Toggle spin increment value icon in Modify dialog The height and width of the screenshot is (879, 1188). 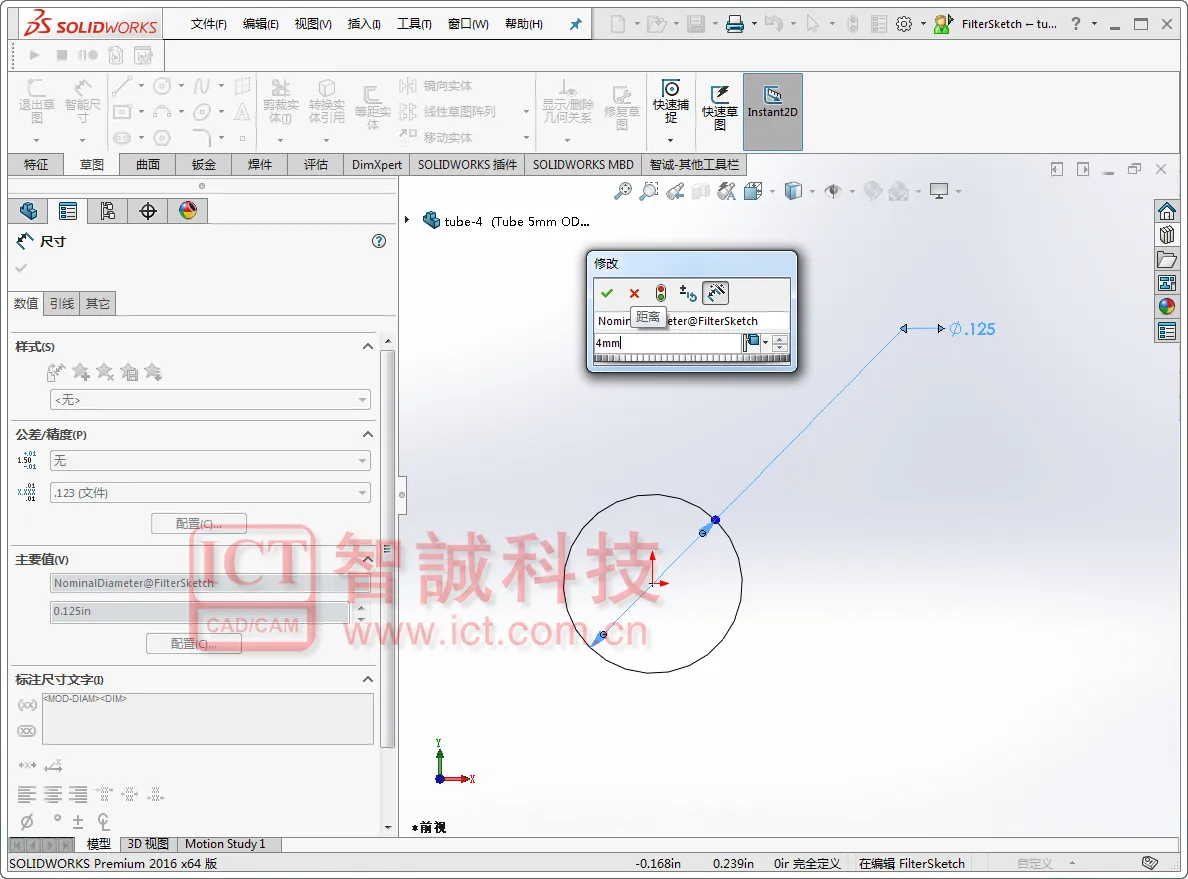click(715, 292)
